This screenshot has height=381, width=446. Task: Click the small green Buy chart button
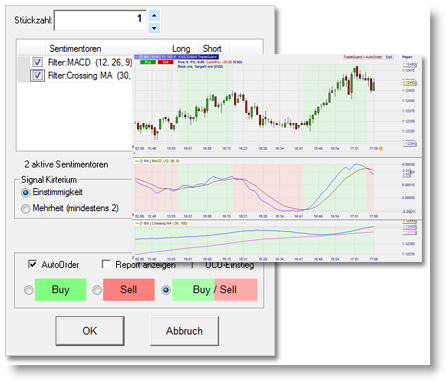click(148, 62)
